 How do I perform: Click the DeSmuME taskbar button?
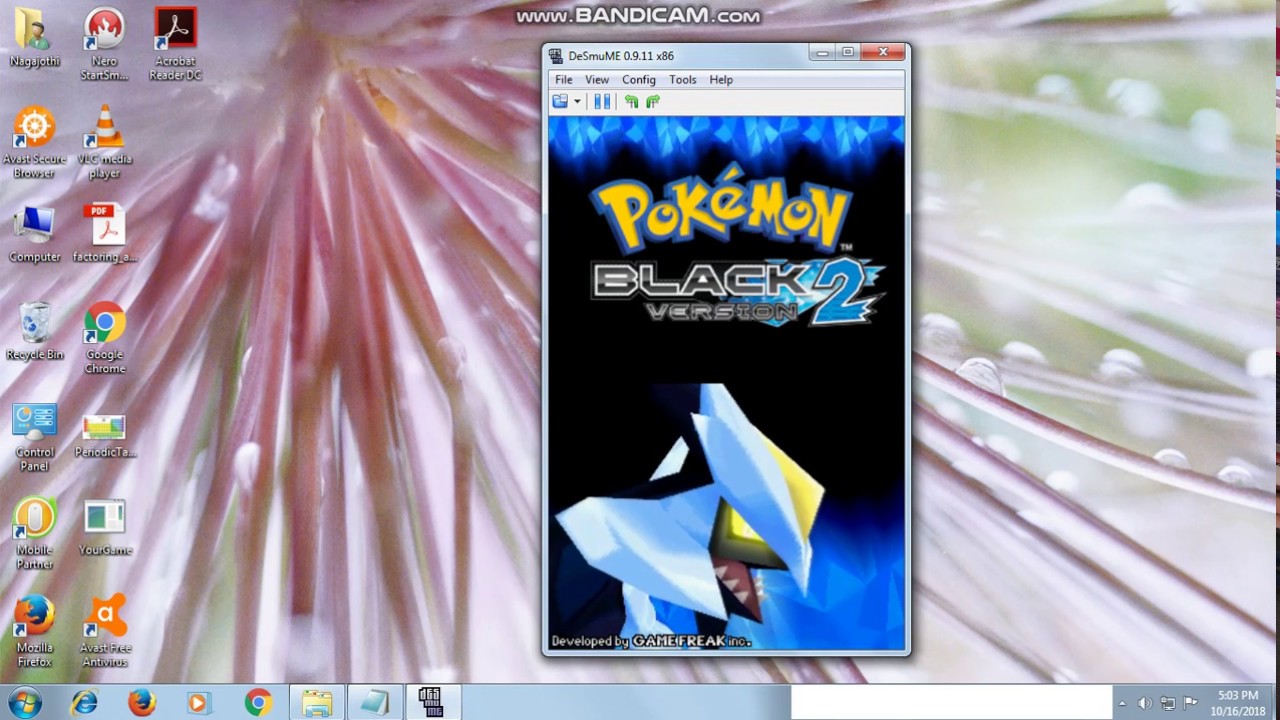pos(432,702)
